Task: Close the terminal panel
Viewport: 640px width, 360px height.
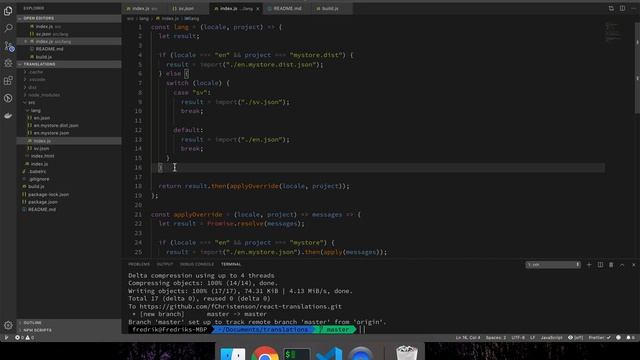Action: point(633,264)
